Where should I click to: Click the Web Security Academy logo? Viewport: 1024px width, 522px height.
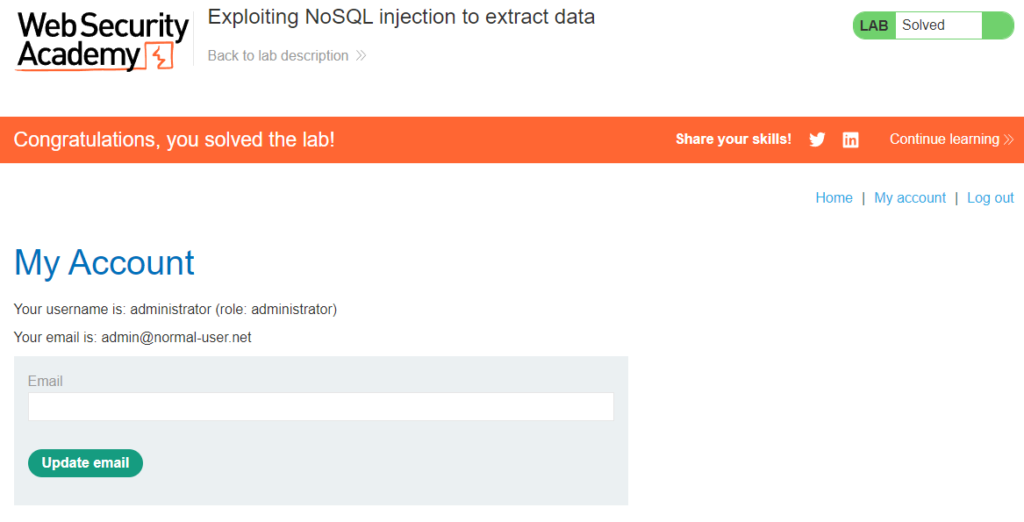pos(103,41)
